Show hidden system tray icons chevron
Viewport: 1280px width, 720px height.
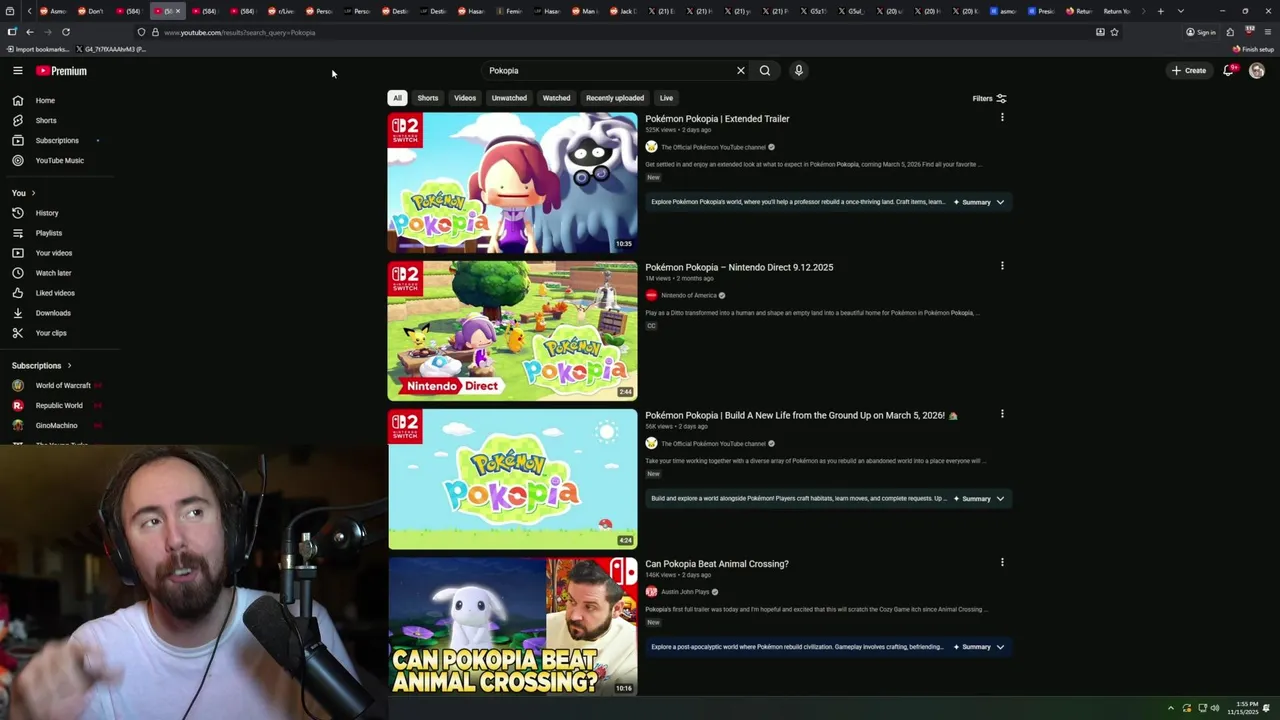point(1171,708)
